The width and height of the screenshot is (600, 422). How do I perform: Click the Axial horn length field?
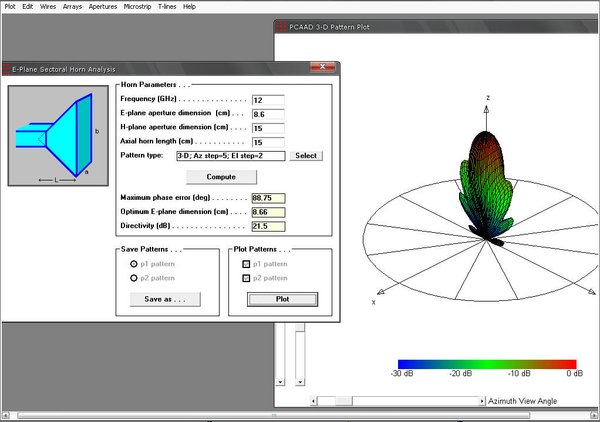point(268,142)
